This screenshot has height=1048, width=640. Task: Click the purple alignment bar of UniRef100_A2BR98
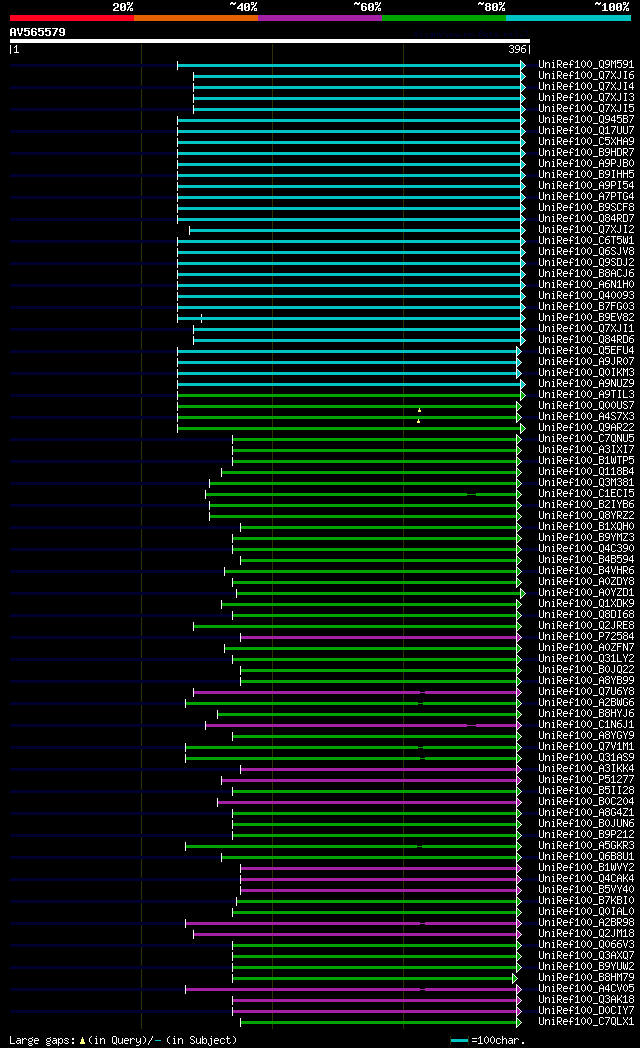352,923
